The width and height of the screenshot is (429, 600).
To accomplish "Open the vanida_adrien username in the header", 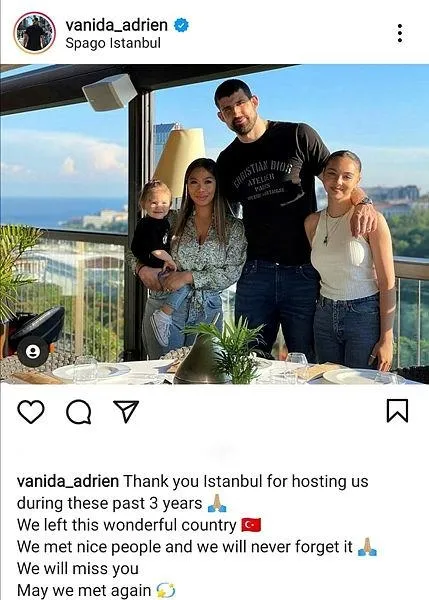I will click(x=116, y=25).
